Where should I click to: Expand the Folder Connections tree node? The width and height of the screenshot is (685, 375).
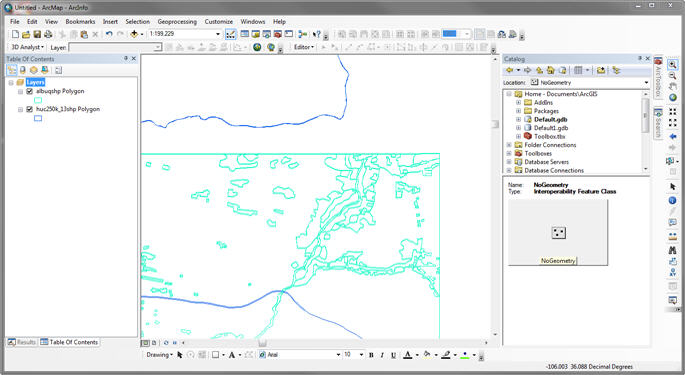pos(509,145)
